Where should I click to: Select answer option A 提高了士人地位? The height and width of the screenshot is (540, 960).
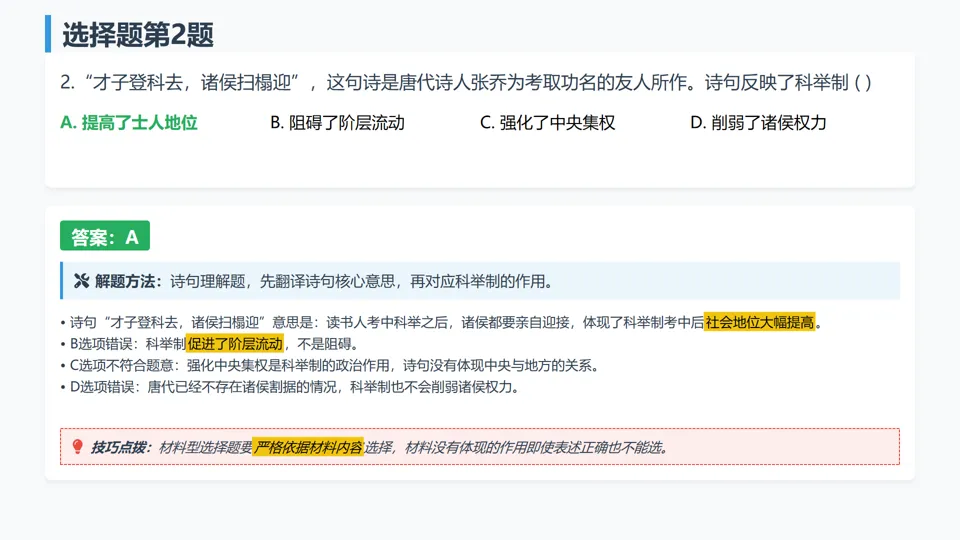coord(129,123)
